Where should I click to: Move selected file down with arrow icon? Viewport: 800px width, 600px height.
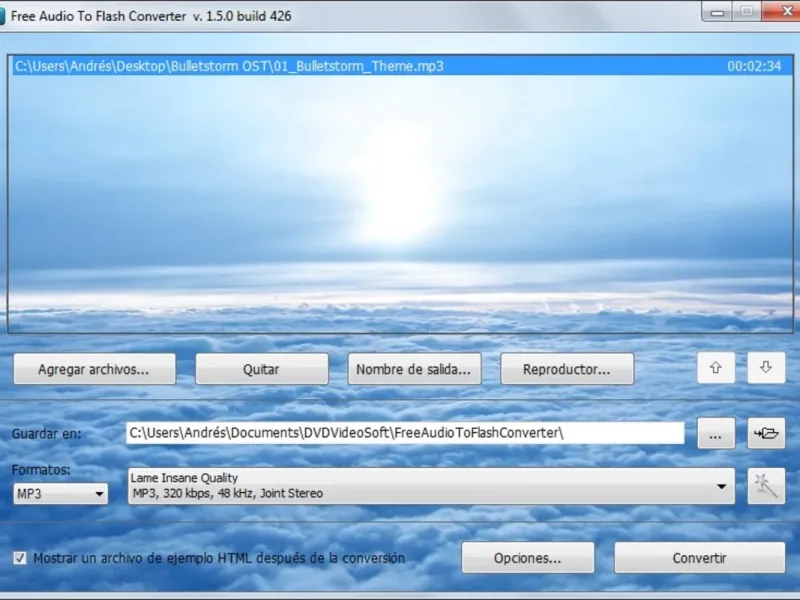766,368
